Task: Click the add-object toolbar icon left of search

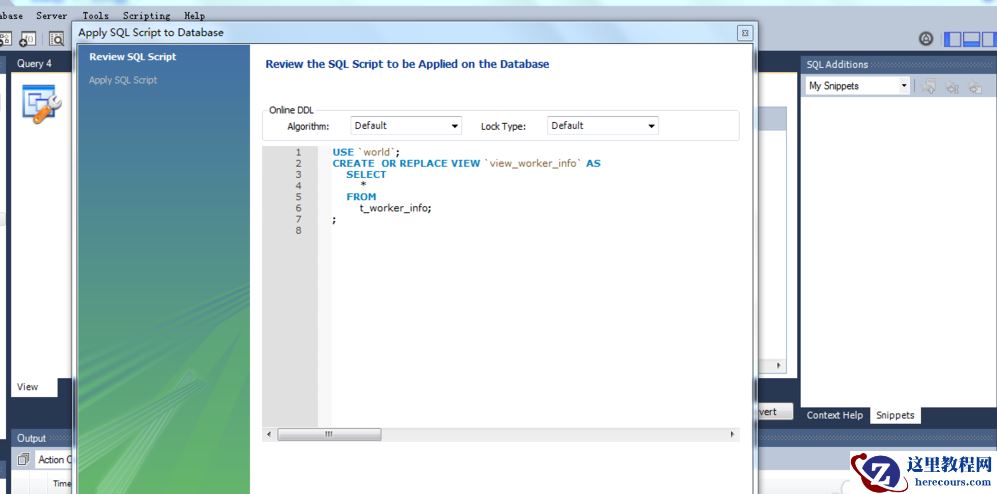Action: point(27,39)
